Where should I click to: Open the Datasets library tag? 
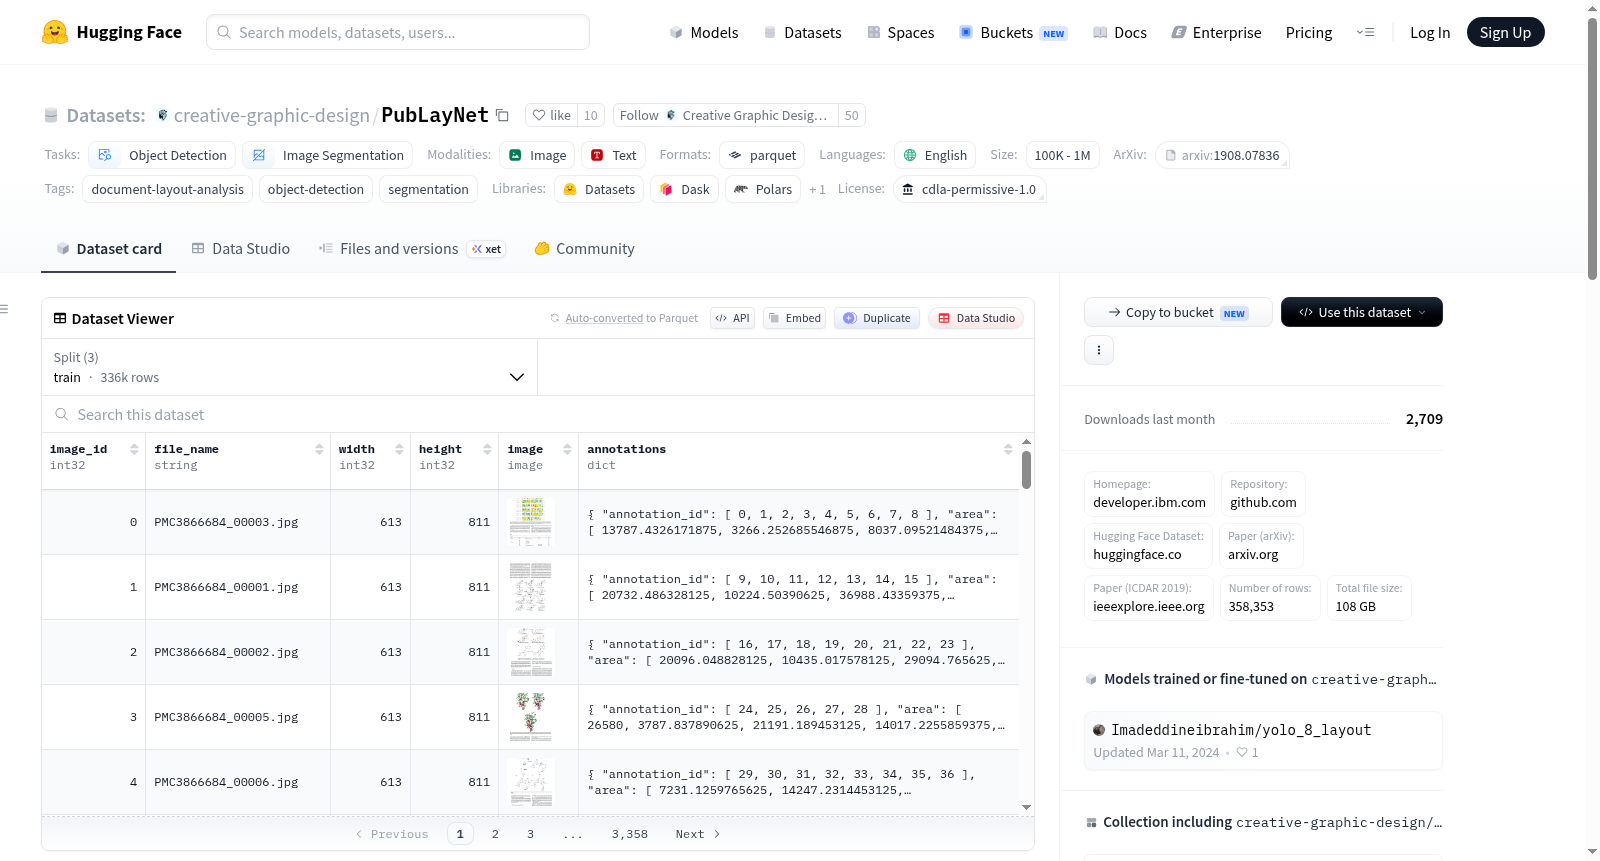point(599,189)
